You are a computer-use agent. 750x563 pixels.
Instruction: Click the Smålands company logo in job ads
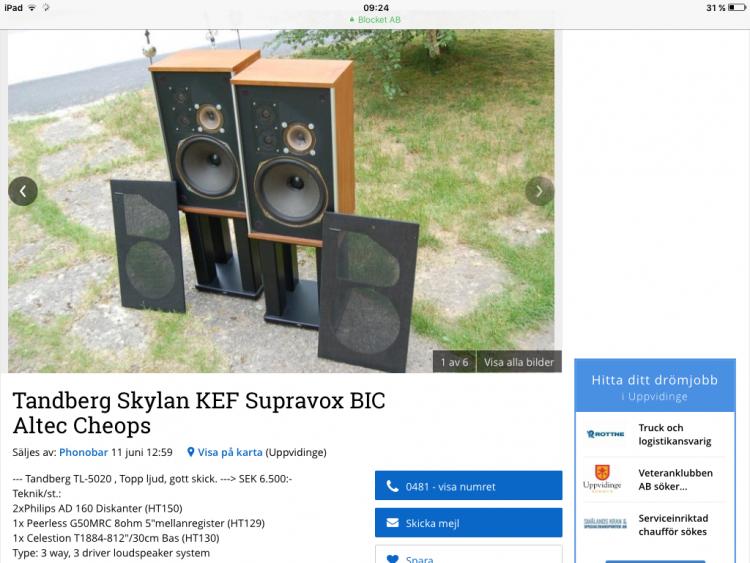[x=605, y=524]
